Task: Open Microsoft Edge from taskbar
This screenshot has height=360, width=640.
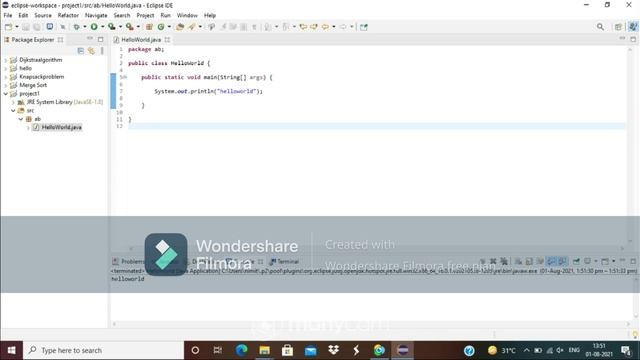Action: [x=242, y=350]
